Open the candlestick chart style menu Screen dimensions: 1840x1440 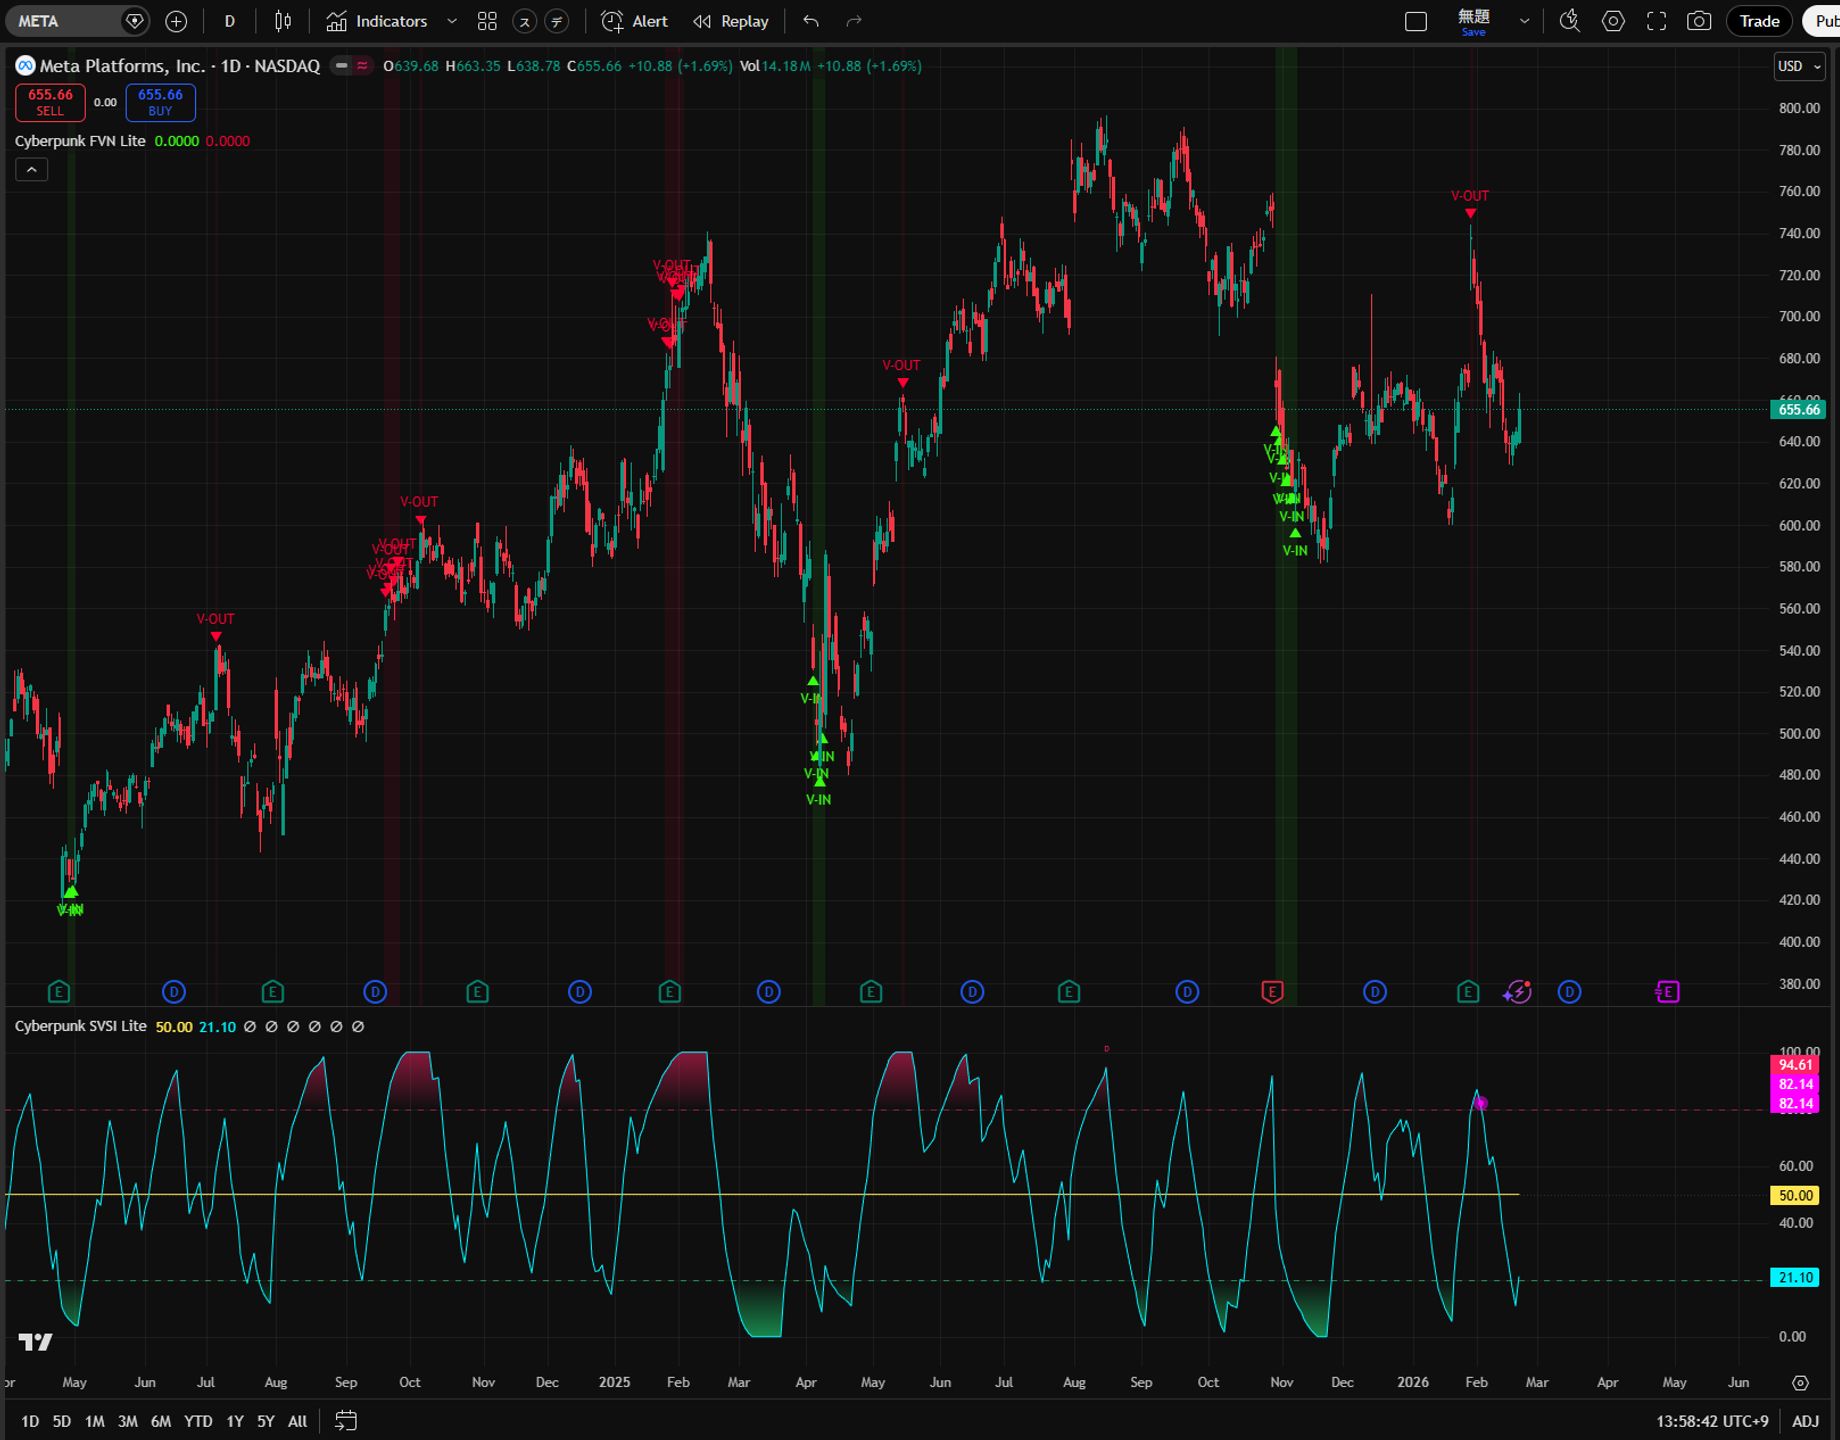click(283, 21)
